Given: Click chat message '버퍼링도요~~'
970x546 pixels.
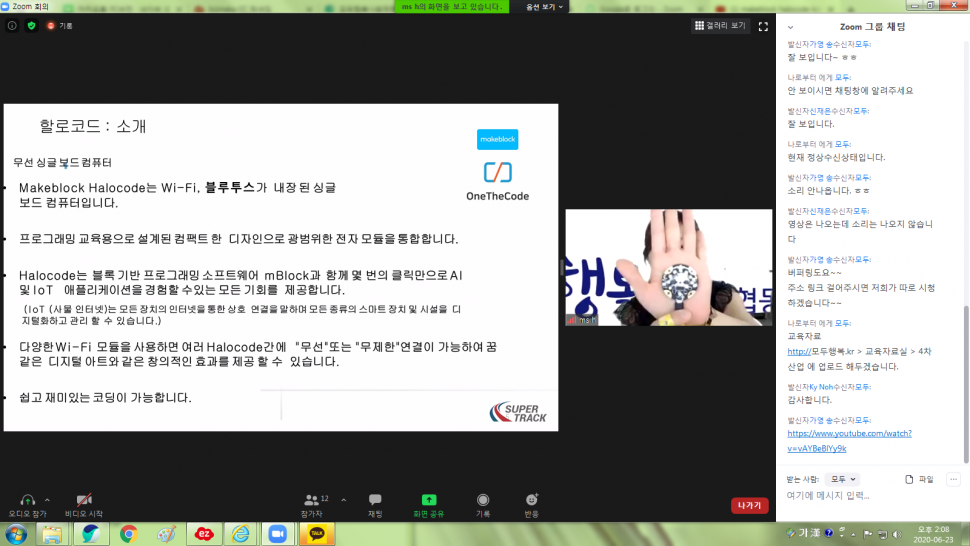Looking at the screenshot, I should tap(814, 273).
